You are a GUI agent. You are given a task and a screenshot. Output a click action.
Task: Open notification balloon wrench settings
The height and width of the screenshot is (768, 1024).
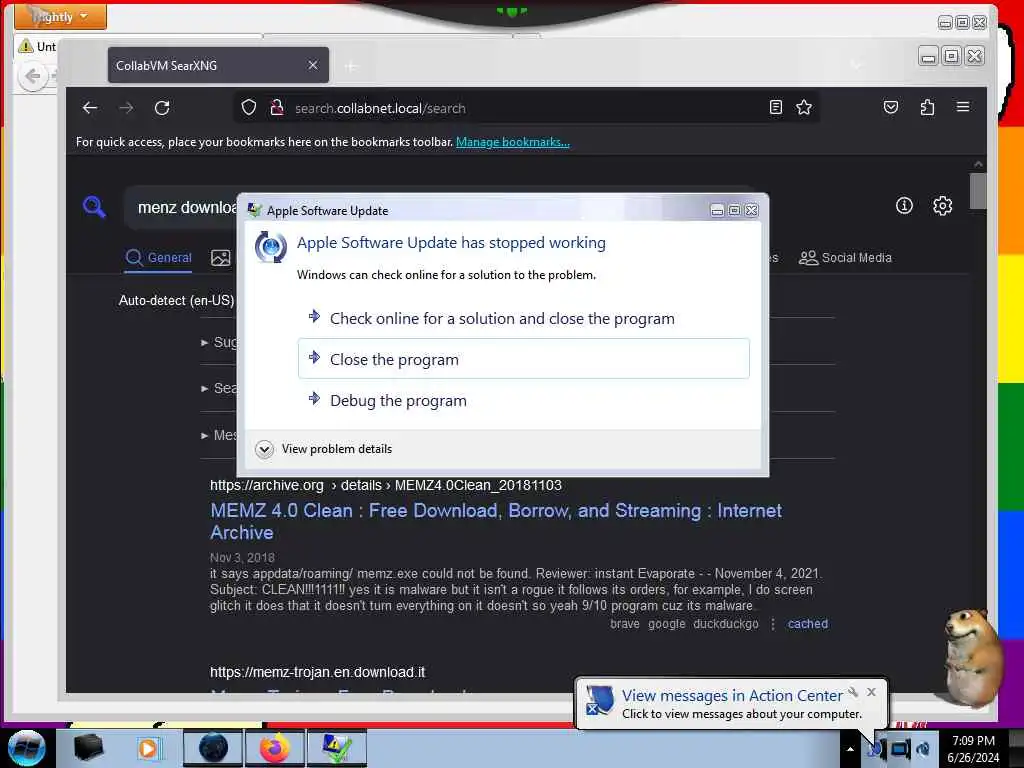click(x=853, y=692)
